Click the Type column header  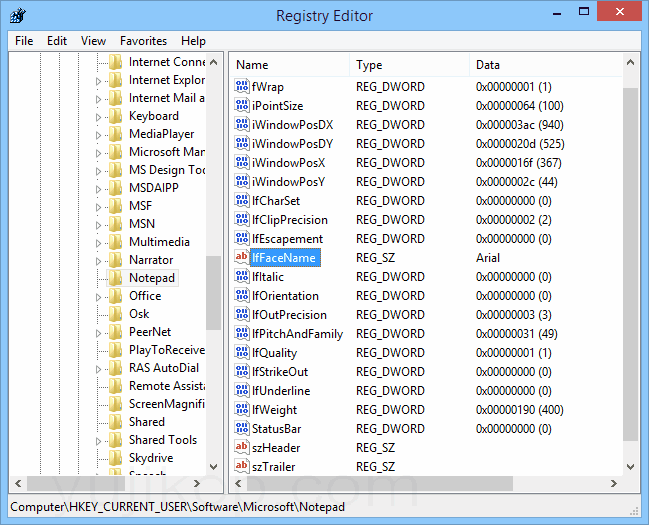coord(409,65)
